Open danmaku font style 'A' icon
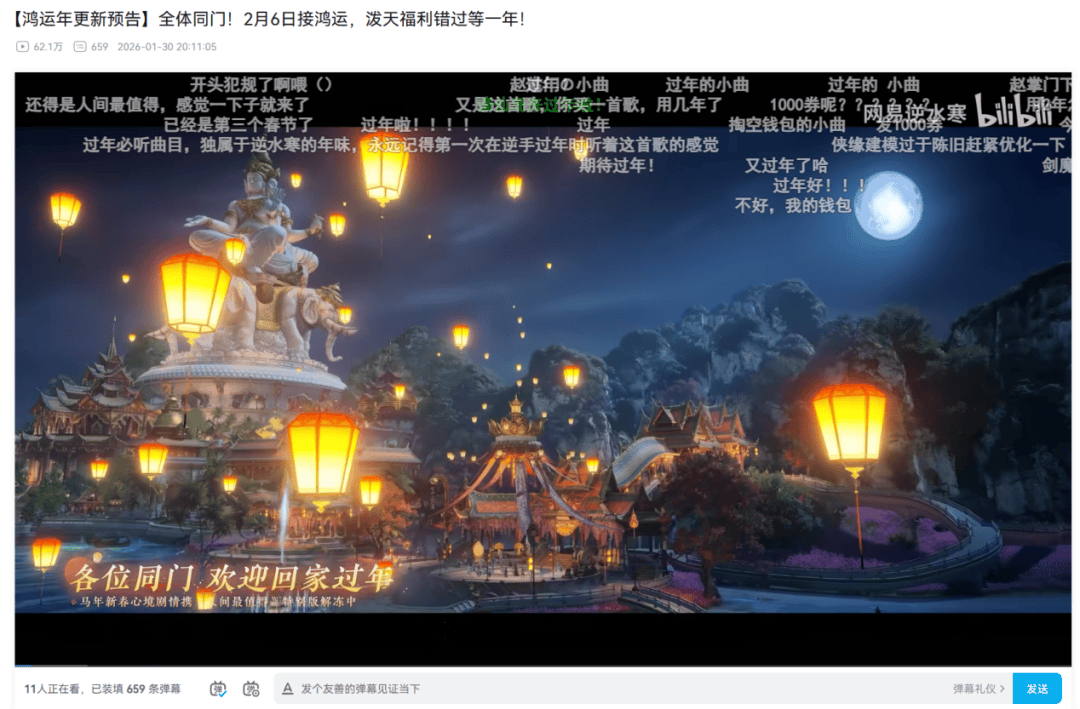 coord(288,689)
